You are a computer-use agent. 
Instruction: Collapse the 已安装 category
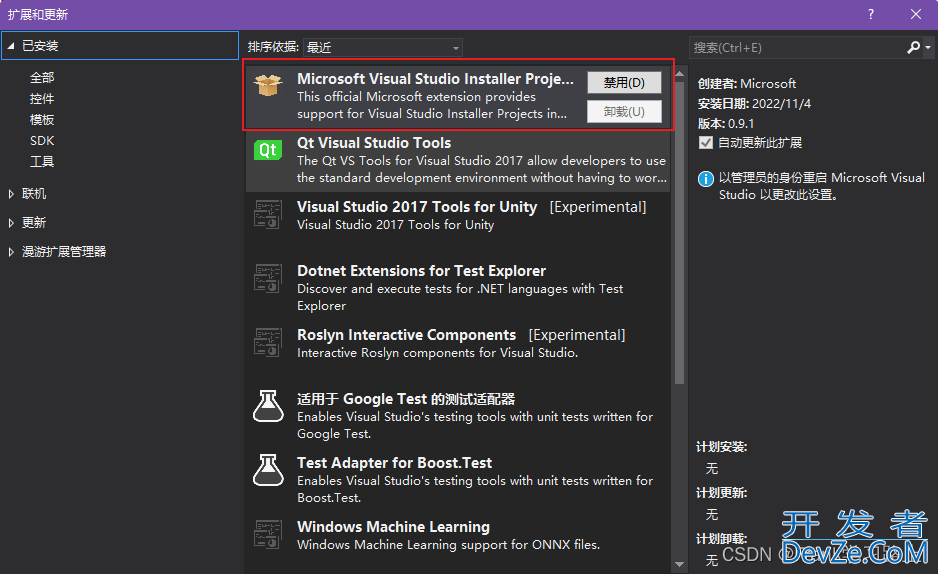11,46
